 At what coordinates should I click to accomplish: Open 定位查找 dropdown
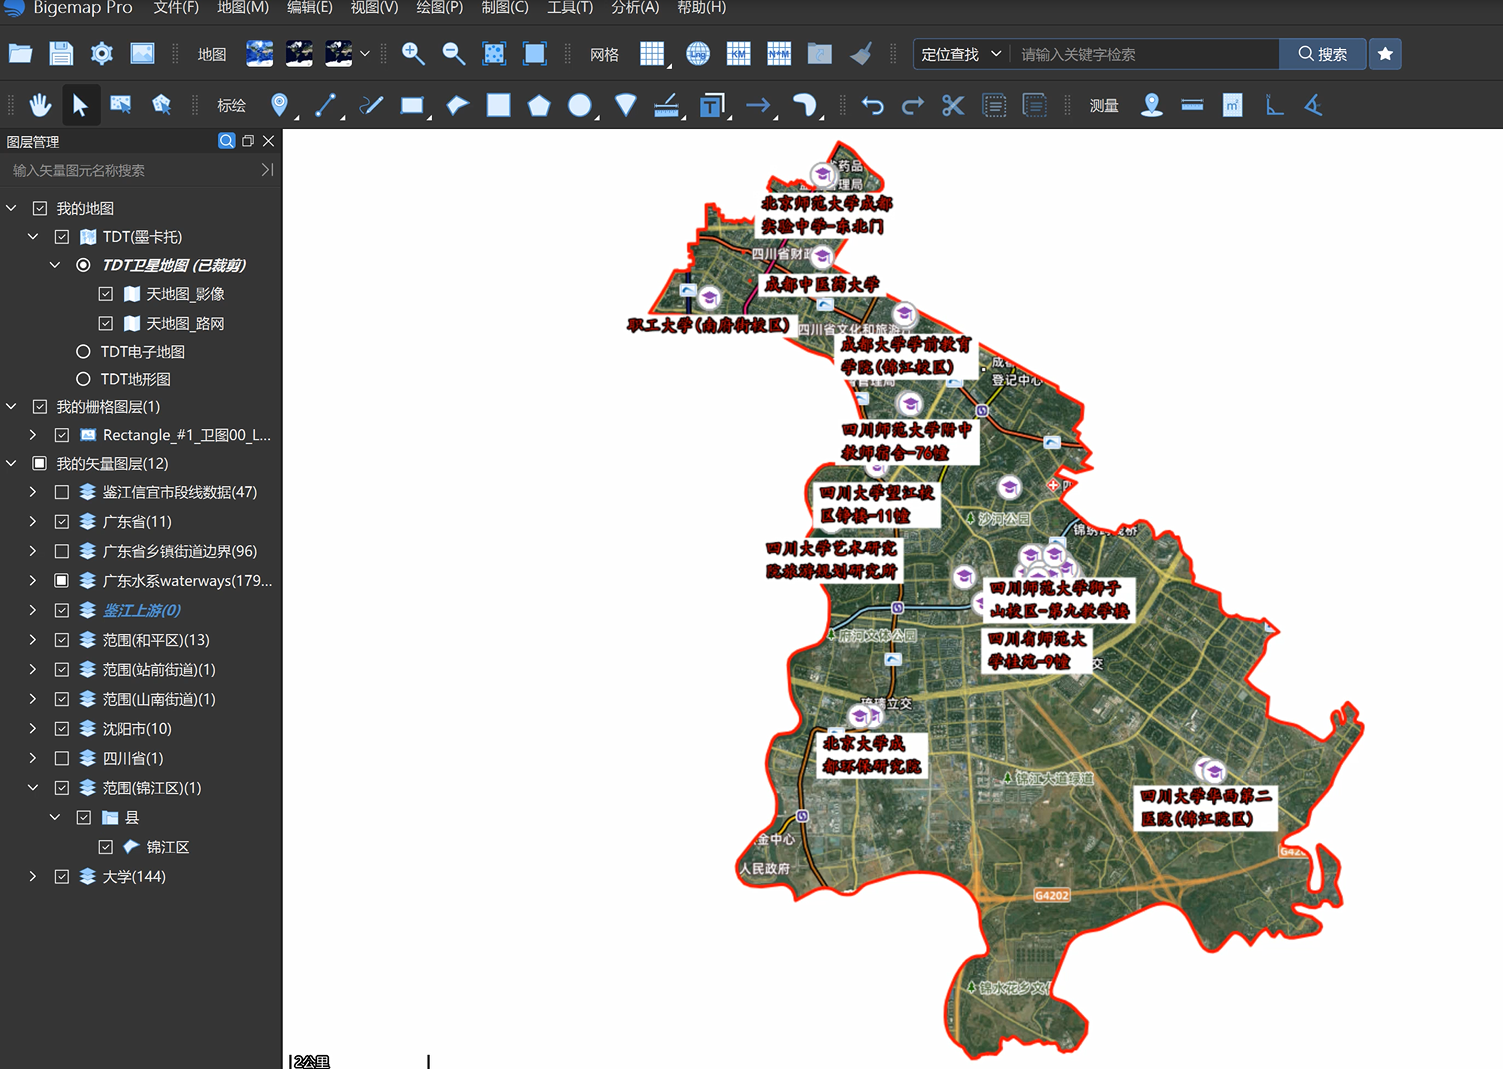pyautogui.click(x=960, y=54)
